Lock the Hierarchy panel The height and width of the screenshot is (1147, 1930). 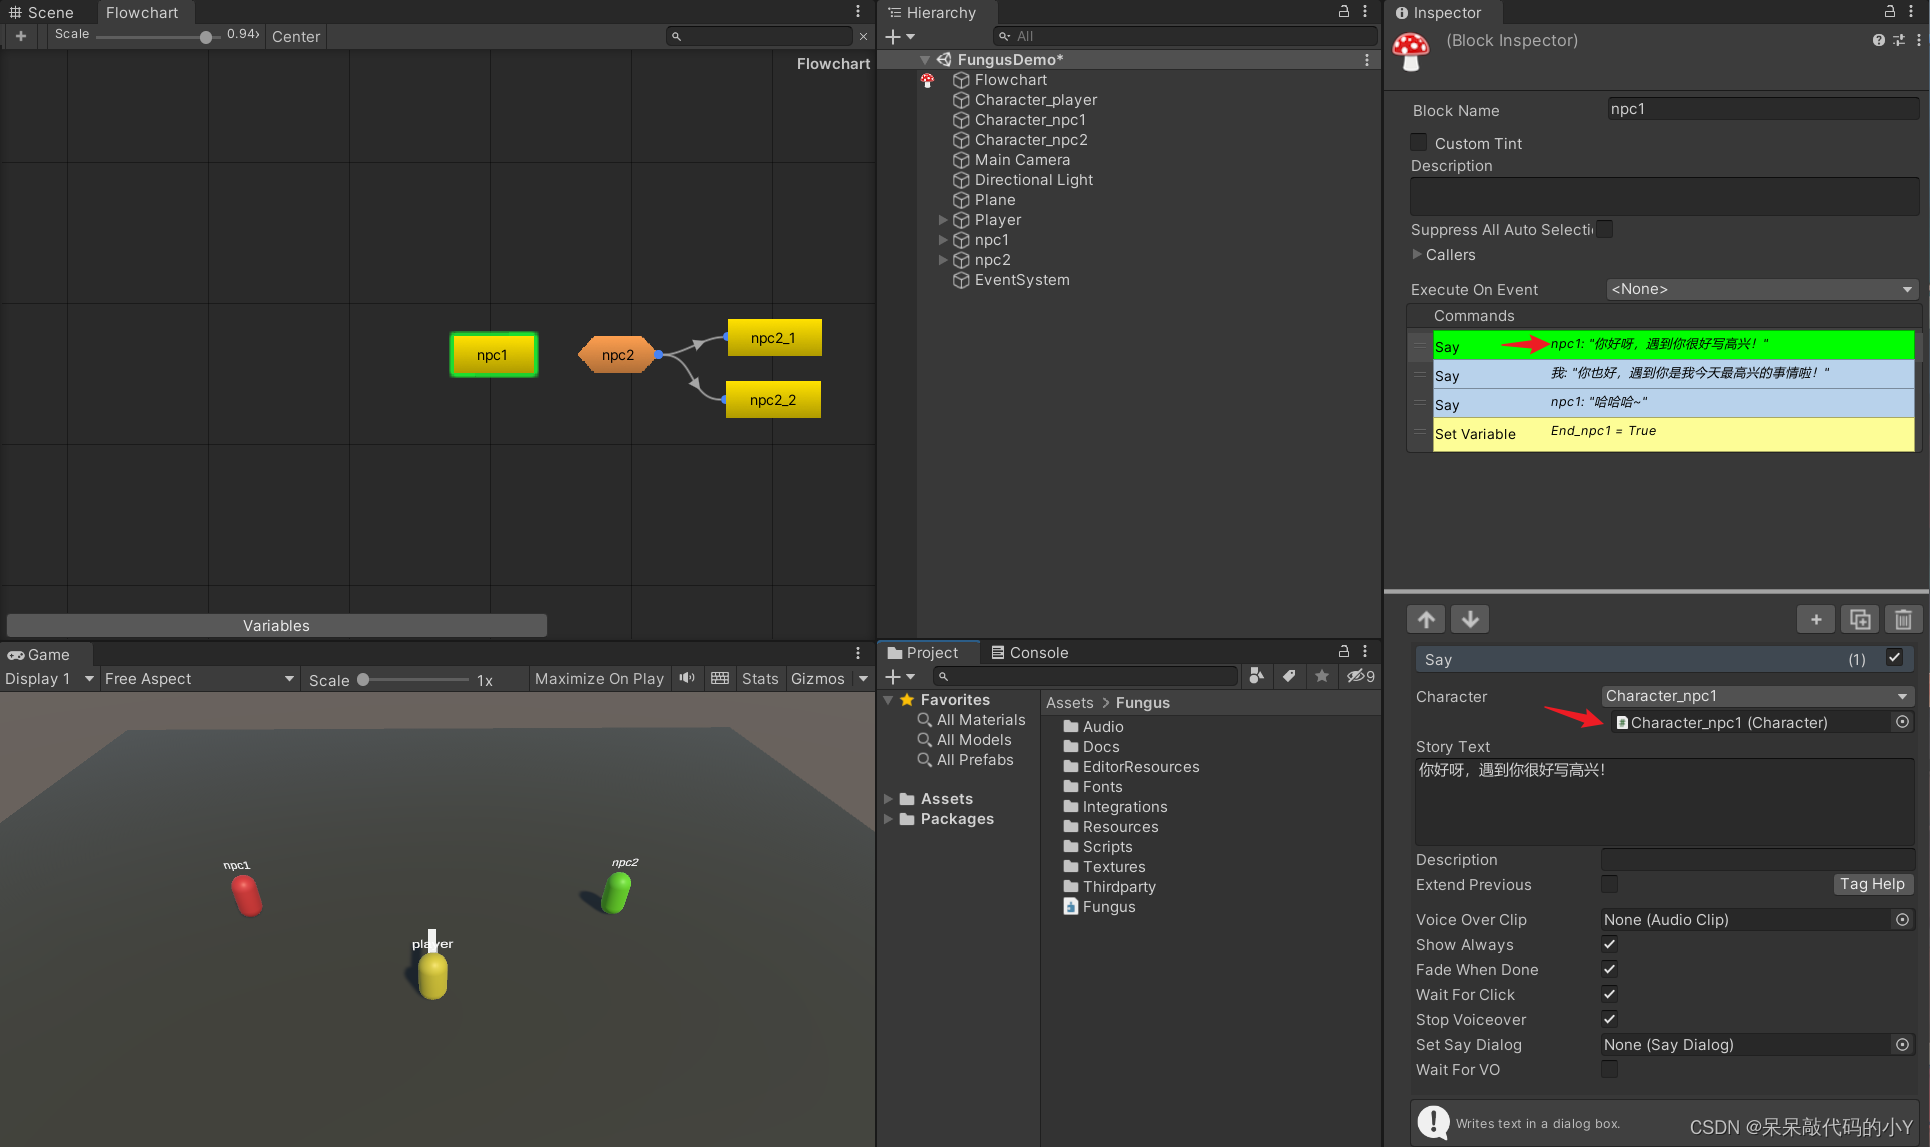[x=1344, y=12]
